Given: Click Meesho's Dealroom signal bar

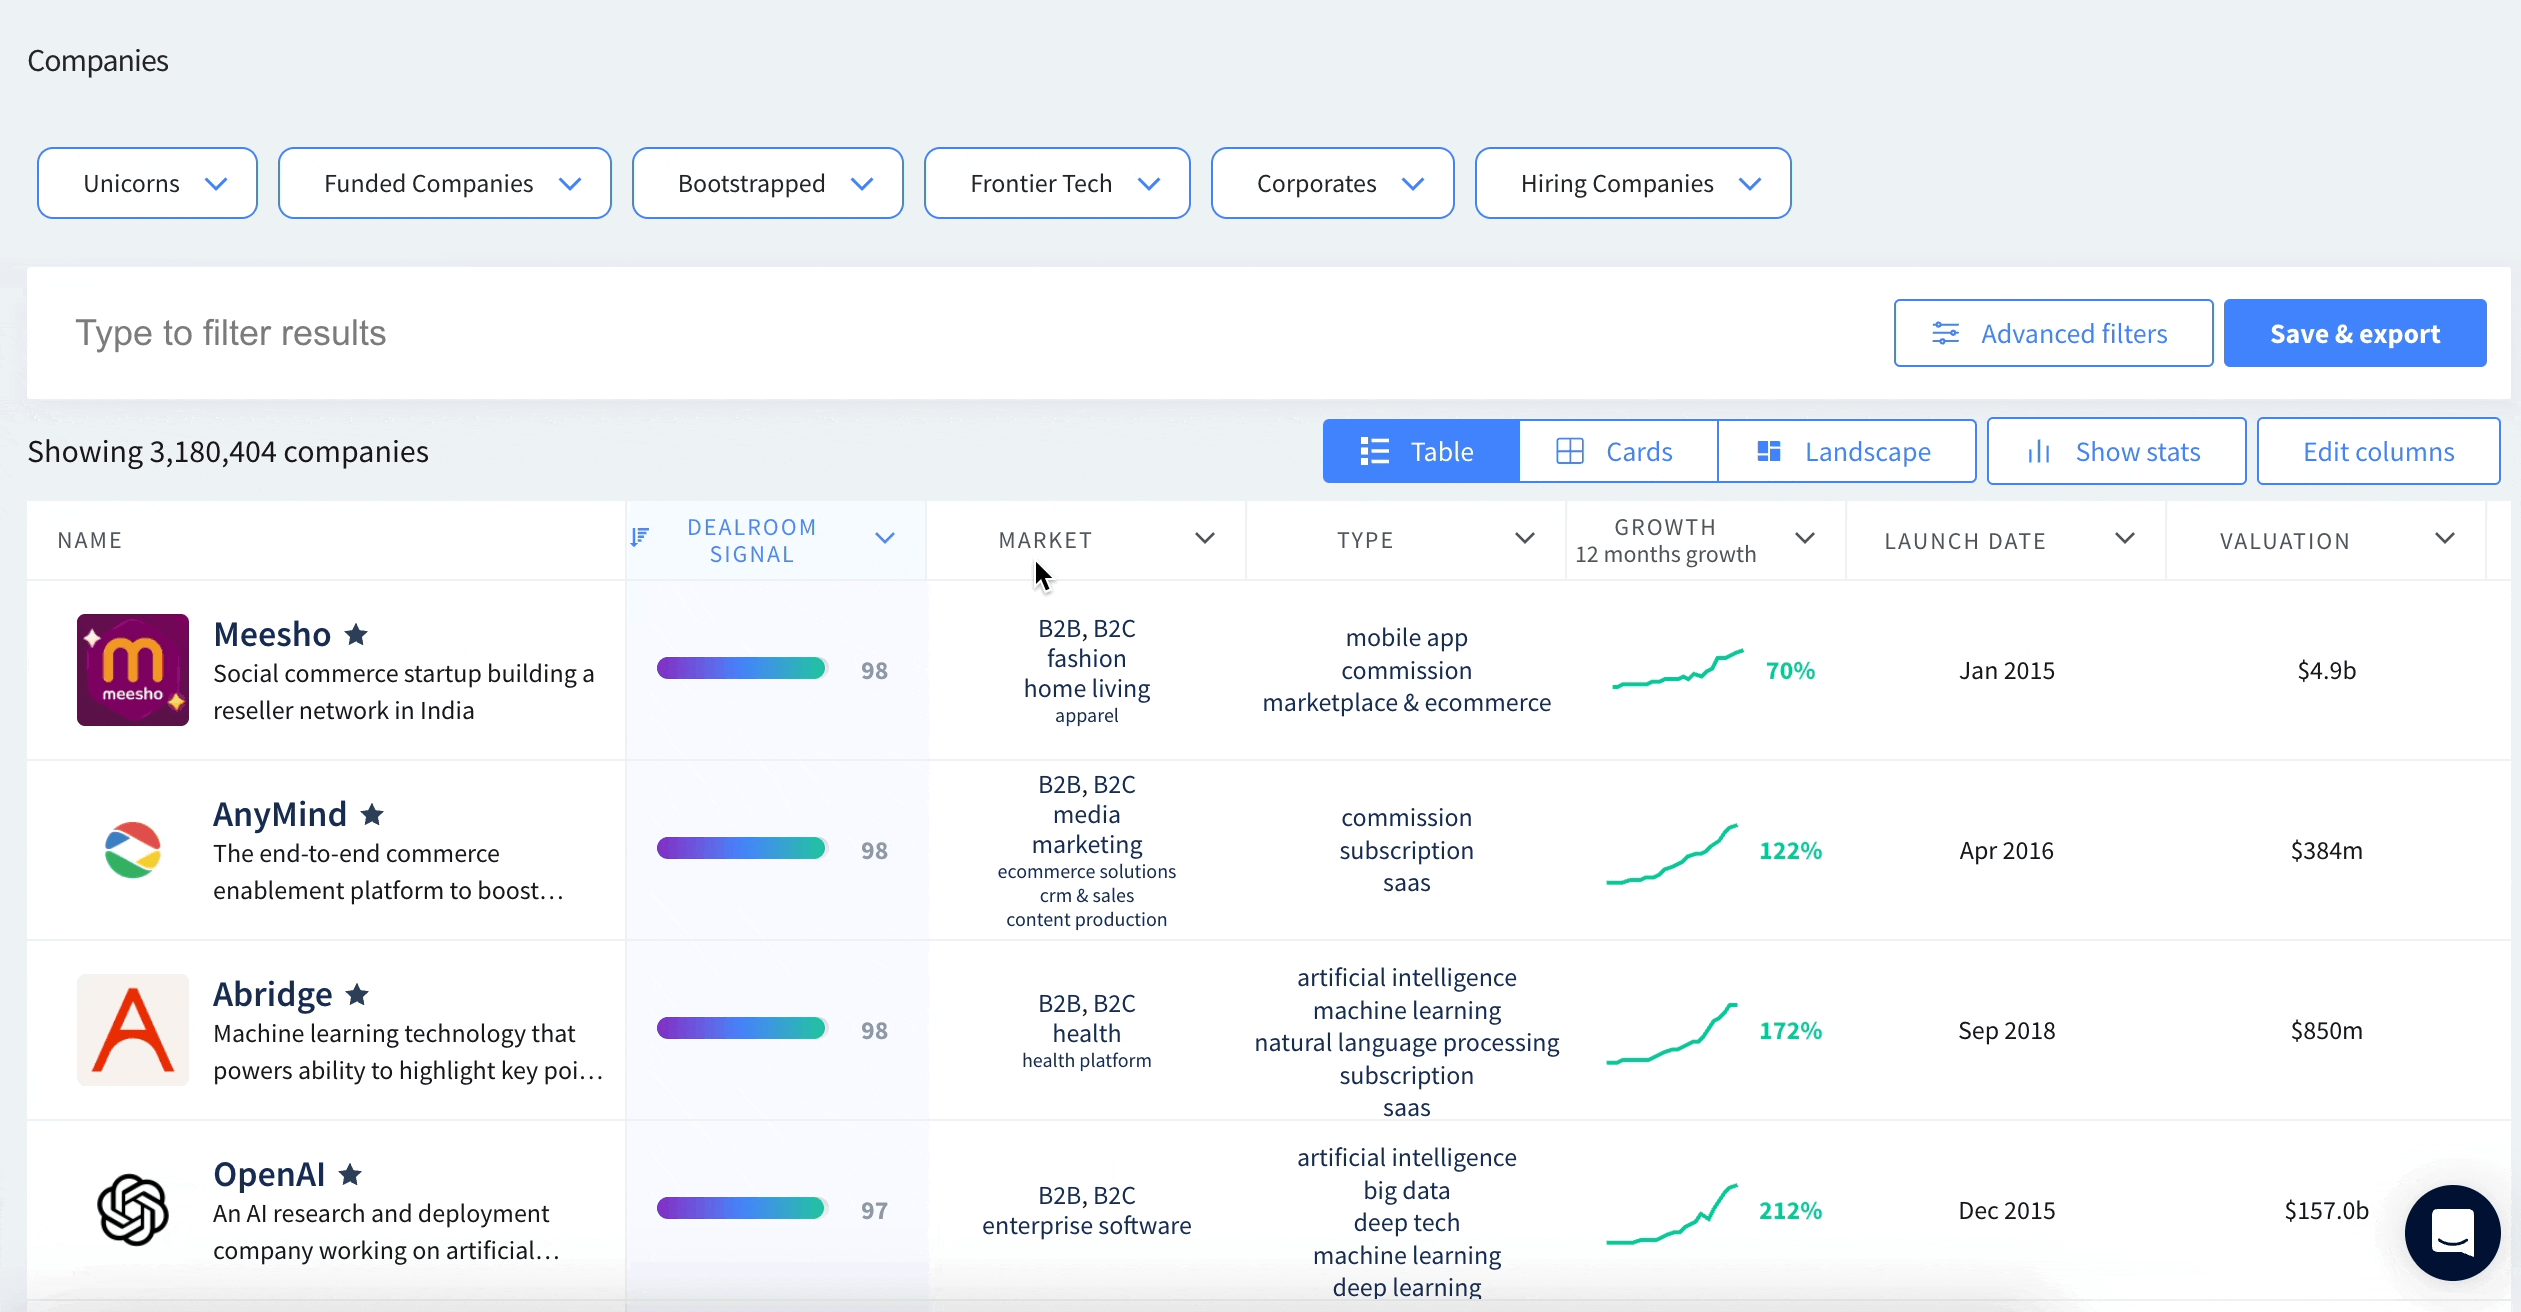Looking at the screenshot, I should pos(741,668).
